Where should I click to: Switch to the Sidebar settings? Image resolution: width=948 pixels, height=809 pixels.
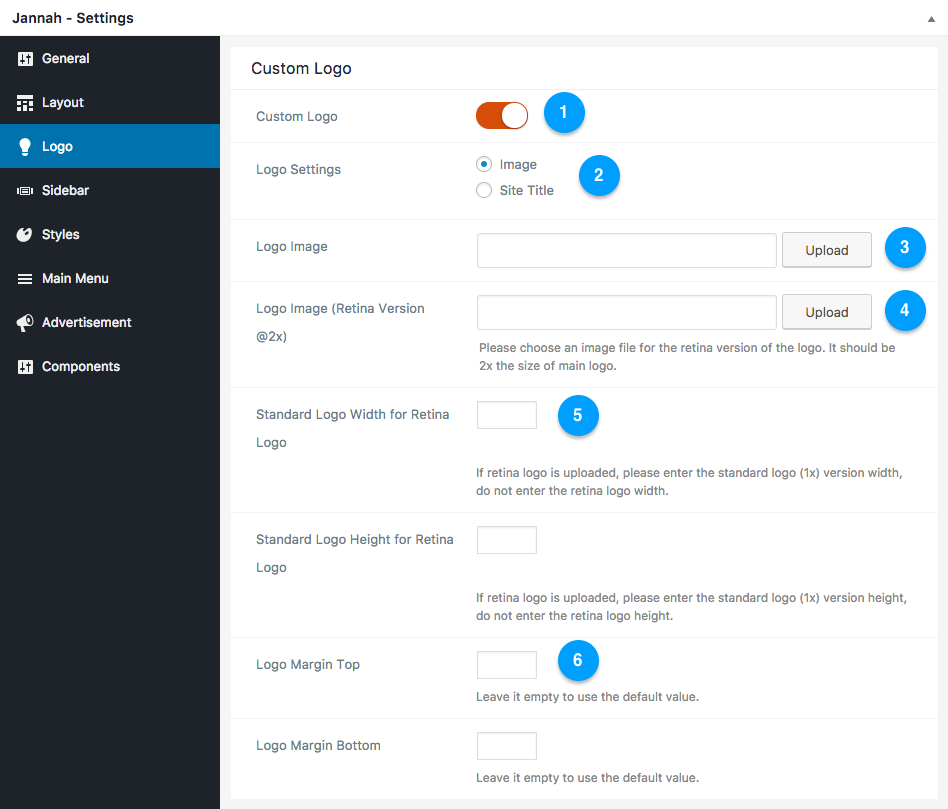[x=110, y=190]
